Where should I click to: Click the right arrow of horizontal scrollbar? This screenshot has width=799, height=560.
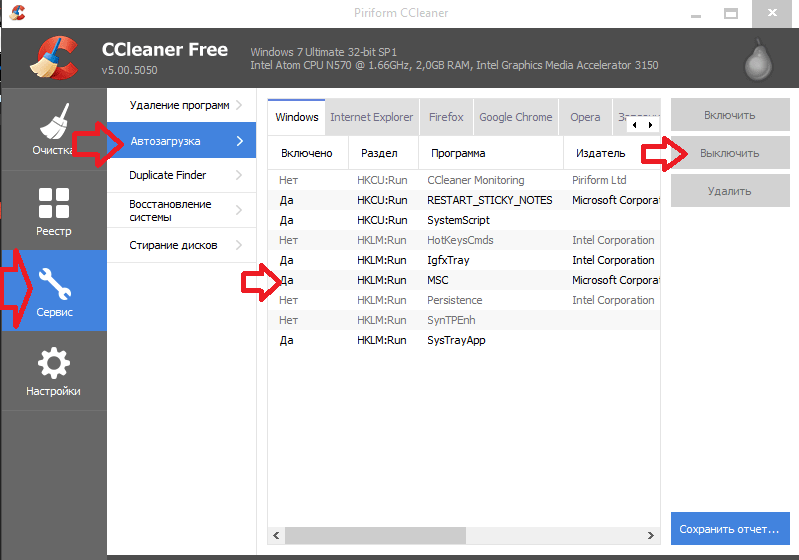click(x=651, y=535)
